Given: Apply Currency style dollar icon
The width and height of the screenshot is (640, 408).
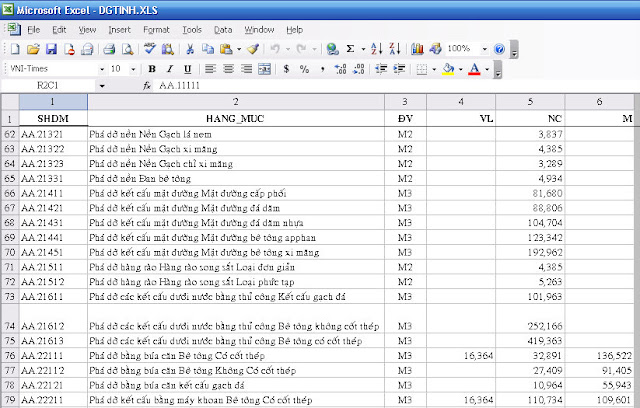Looking at the screenshot, I should pos(287,69).
